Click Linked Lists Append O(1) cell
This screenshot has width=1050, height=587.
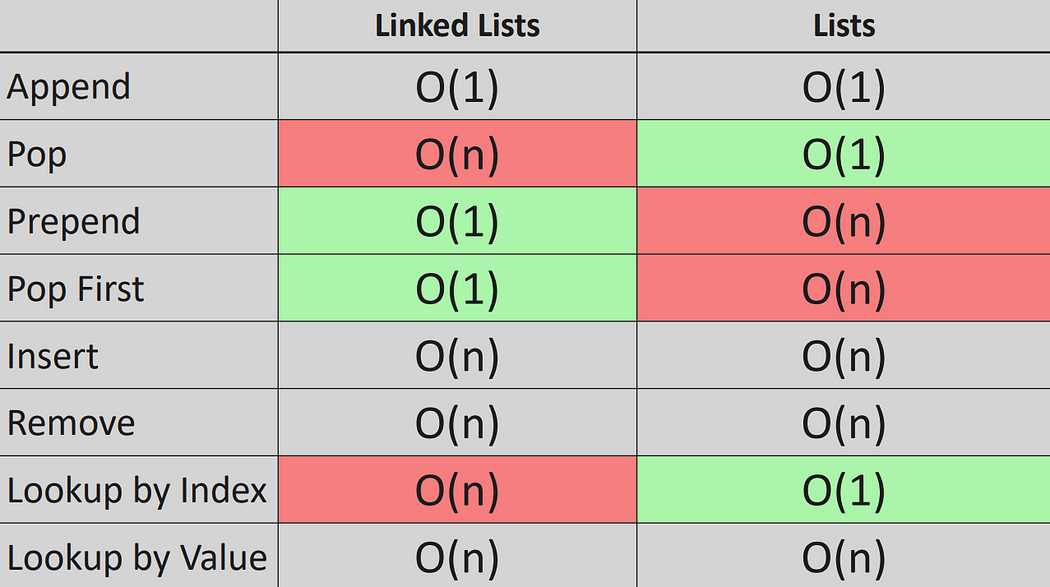[x=457, y=86]
